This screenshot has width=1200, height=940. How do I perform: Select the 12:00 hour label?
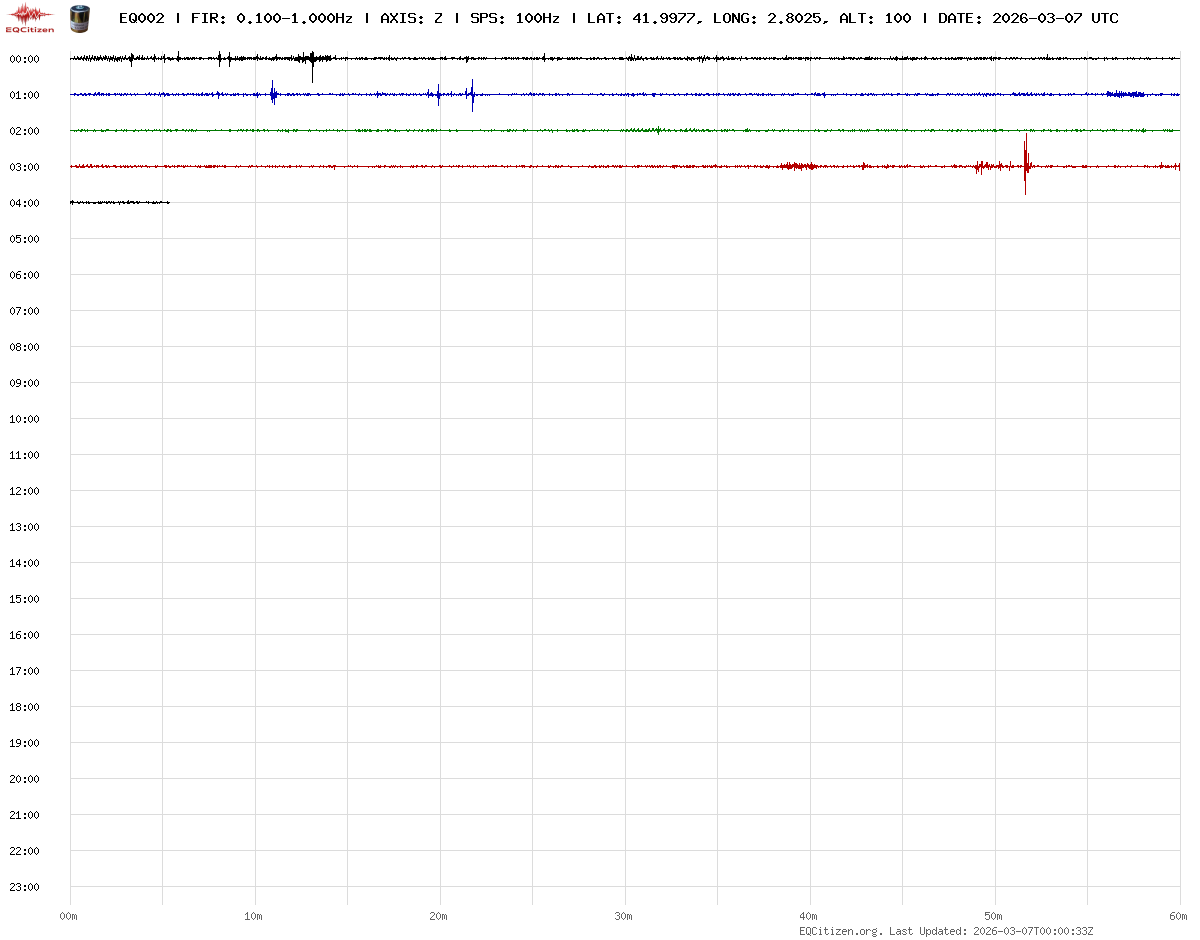coord(24,491)
